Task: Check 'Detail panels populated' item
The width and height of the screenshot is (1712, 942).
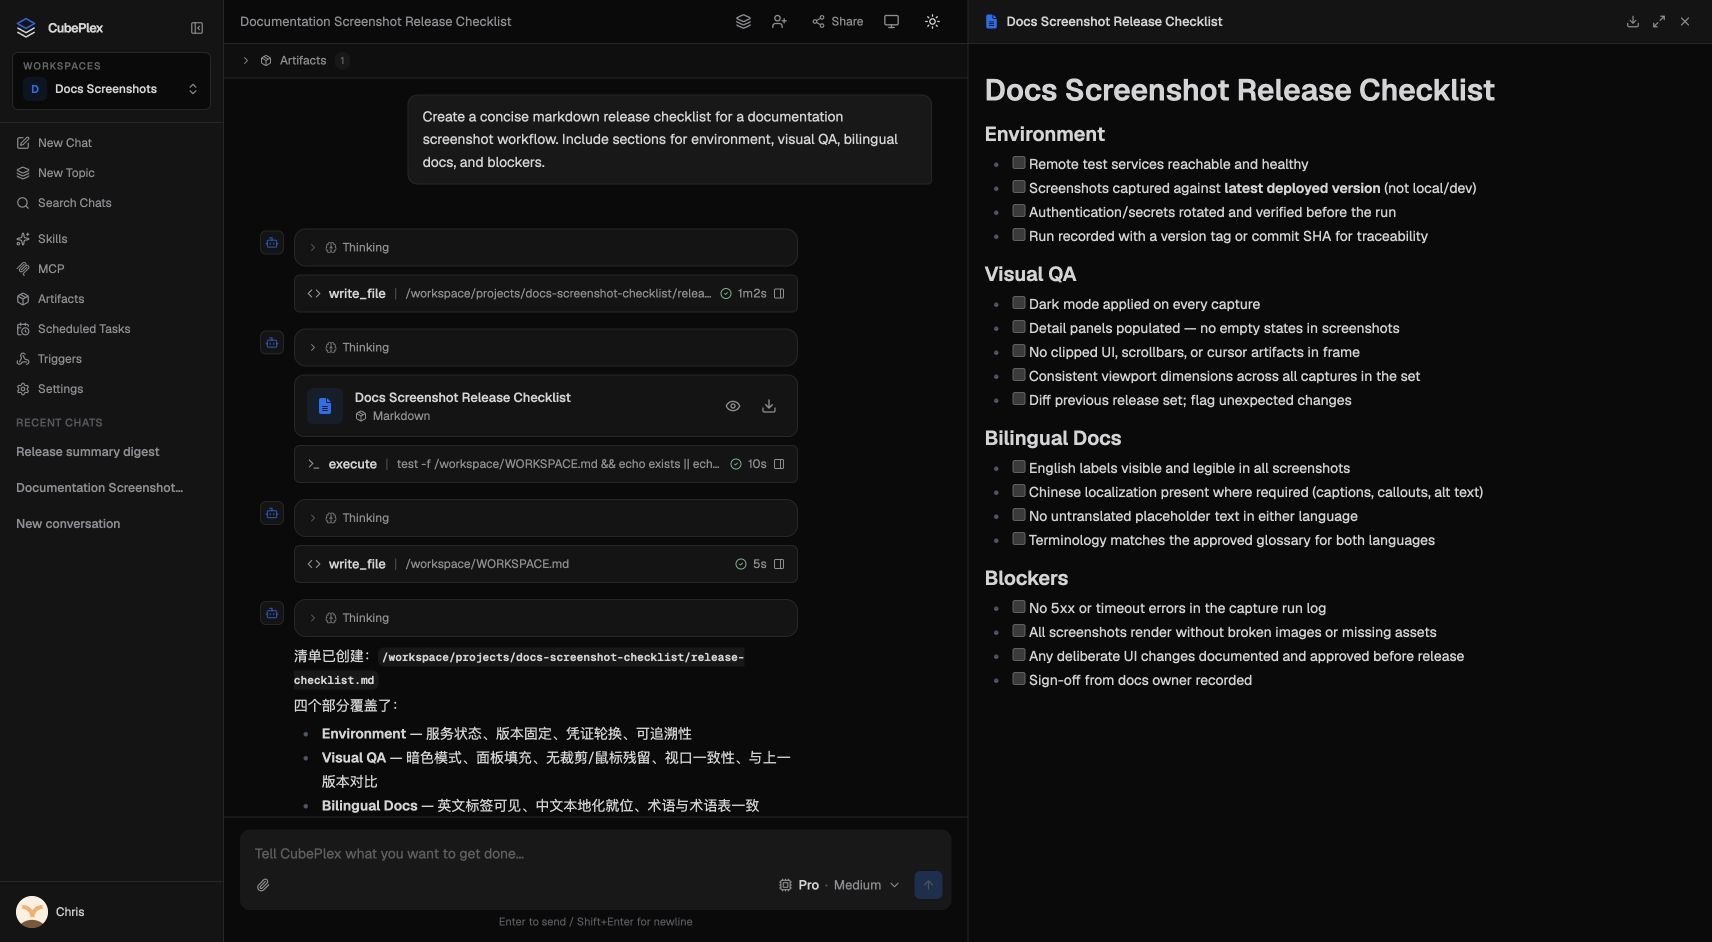Action: pos(1019,327)
